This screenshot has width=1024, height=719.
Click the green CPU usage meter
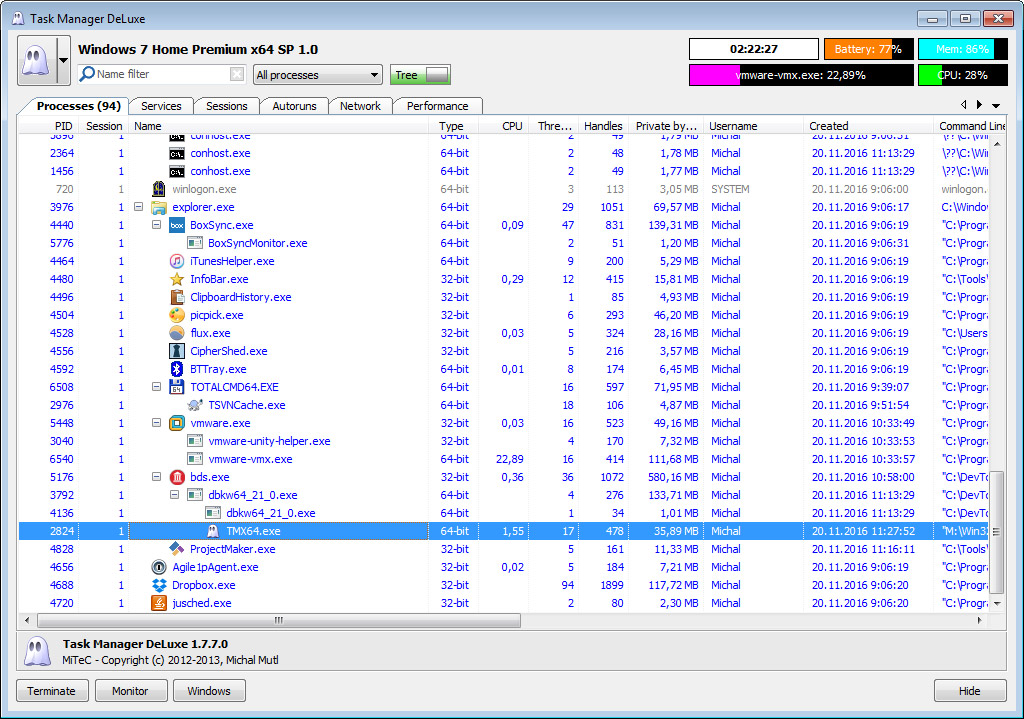(962, 75)
